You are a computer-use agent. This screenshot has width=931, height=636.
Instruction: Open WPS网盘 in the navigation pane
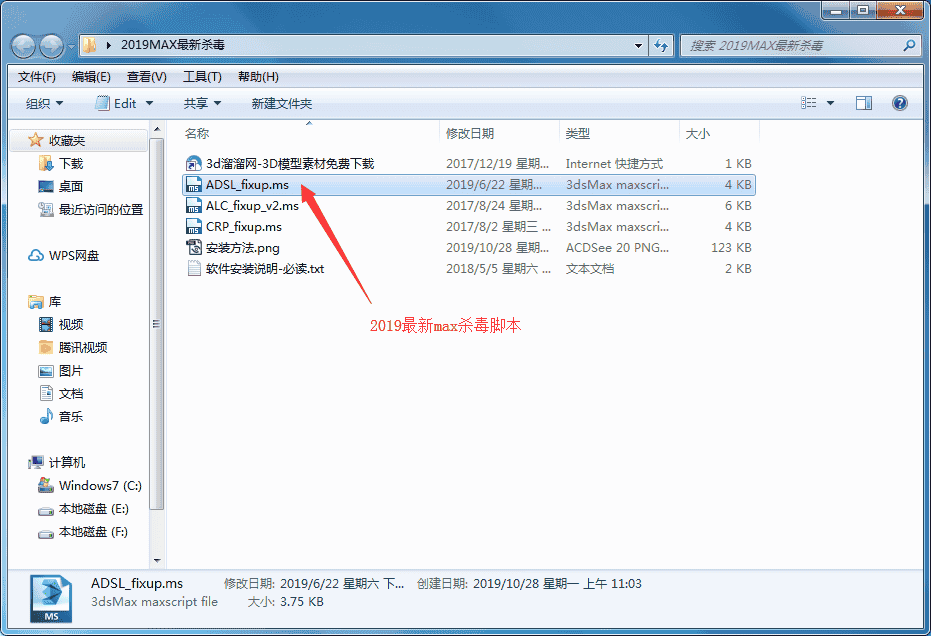pos(74,255)
